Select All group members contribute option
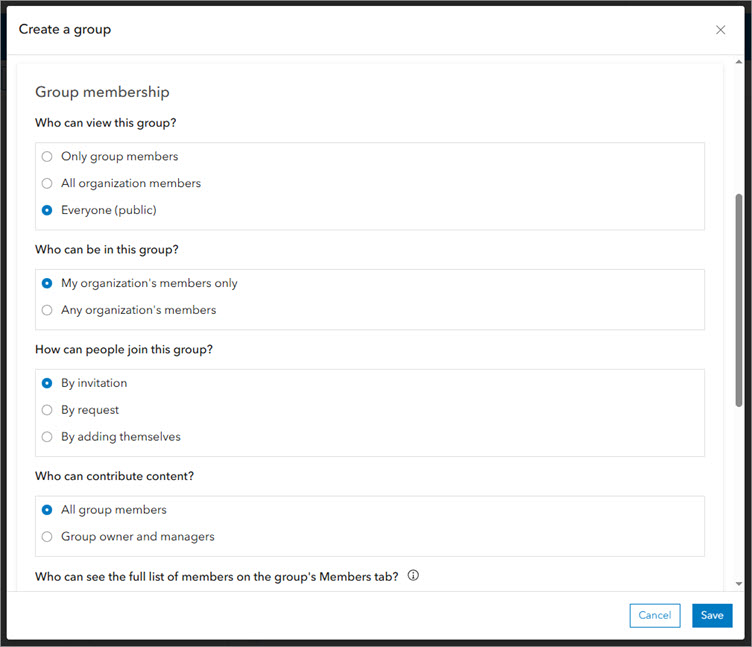 click(47, 511)
